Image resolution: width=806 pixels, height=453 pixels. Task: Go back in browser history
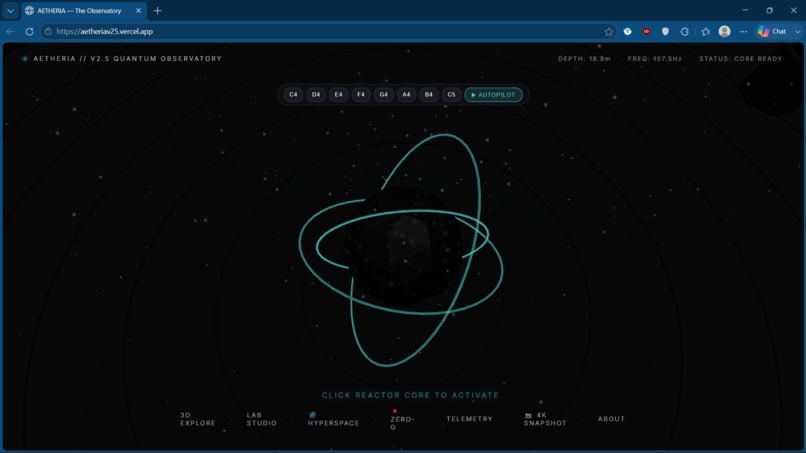(10, 31)
